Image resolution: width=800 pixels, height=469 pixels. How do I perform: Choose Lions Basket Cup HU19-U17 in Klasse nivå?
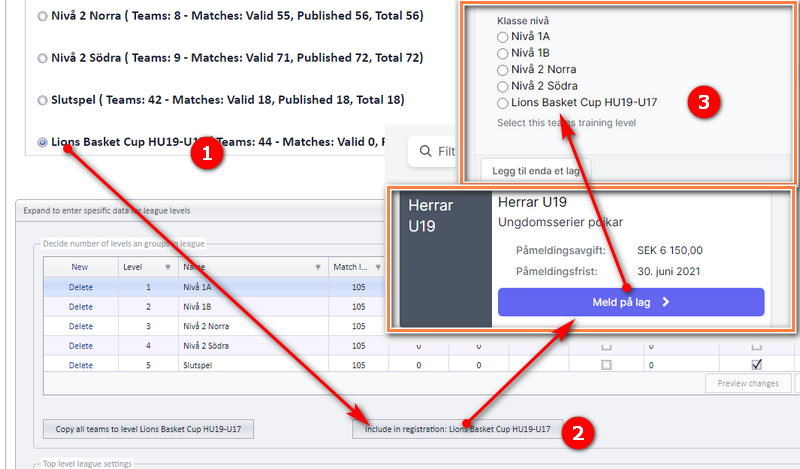(503, 103)
